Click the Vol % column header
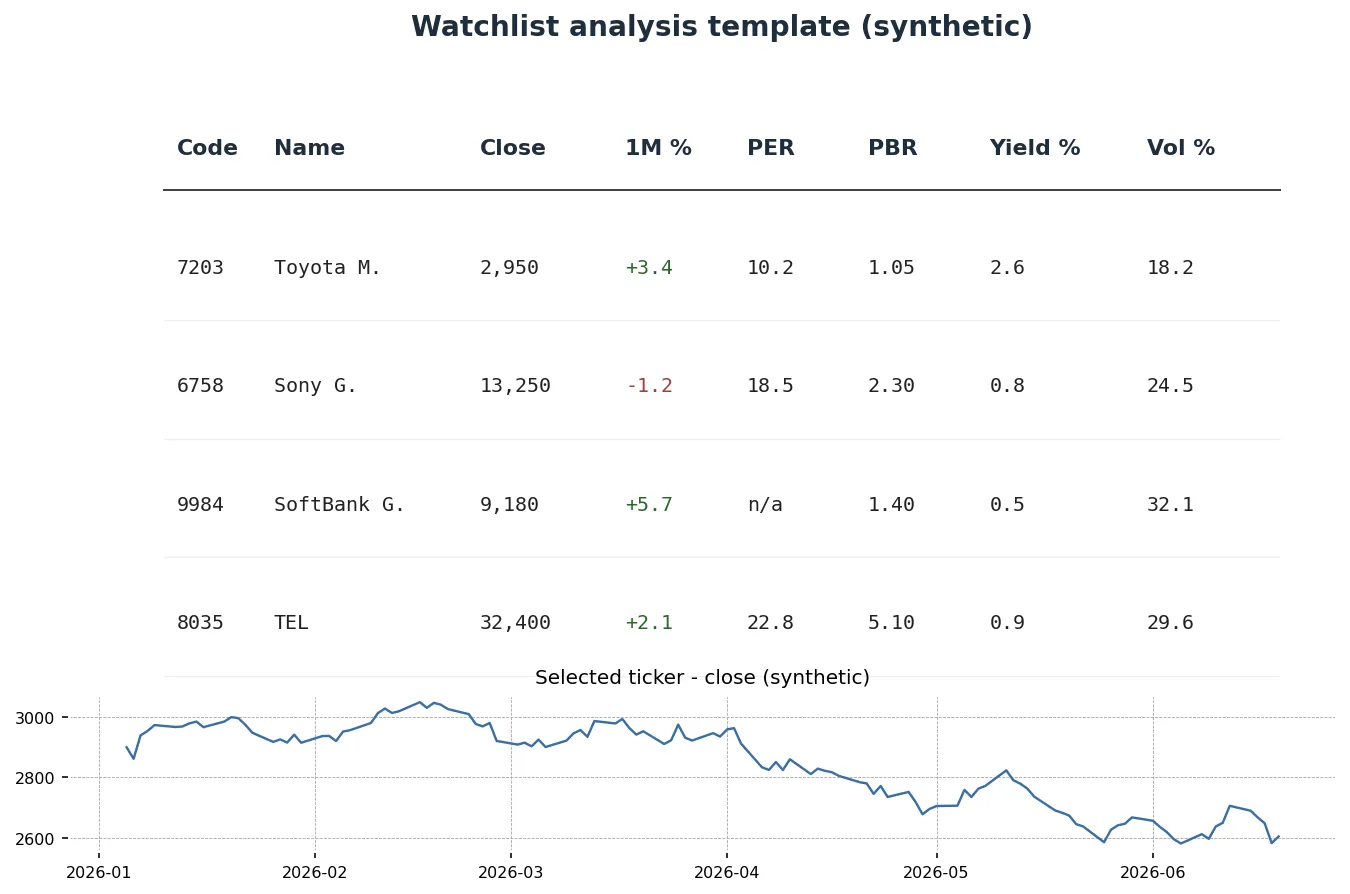Viewport: 1350px width, 894px height. pos(1180,149)
